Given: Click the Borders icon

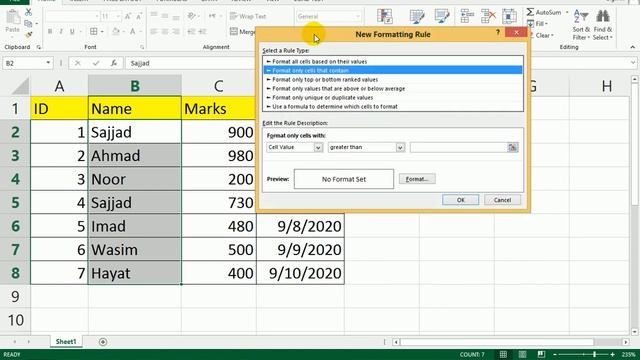Looking at the screenshot, I should [93, 31].
